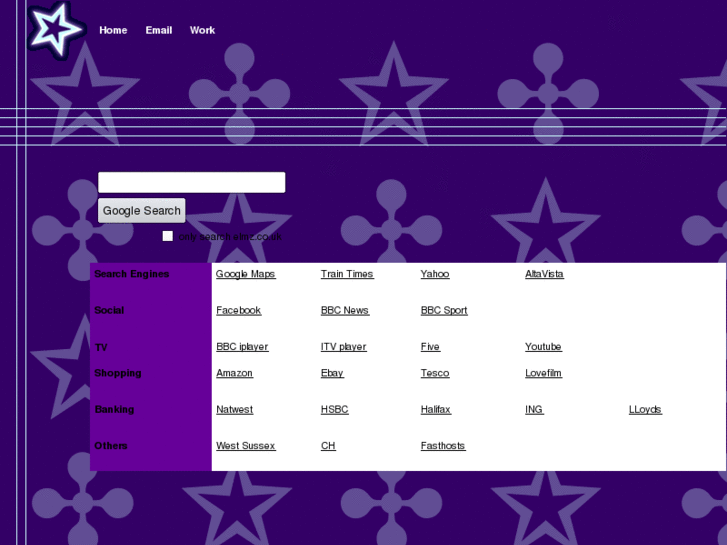The width and height of the screenshot is (727, 545).
Task: Visit the Ebay link
Action: pos(332,373)
